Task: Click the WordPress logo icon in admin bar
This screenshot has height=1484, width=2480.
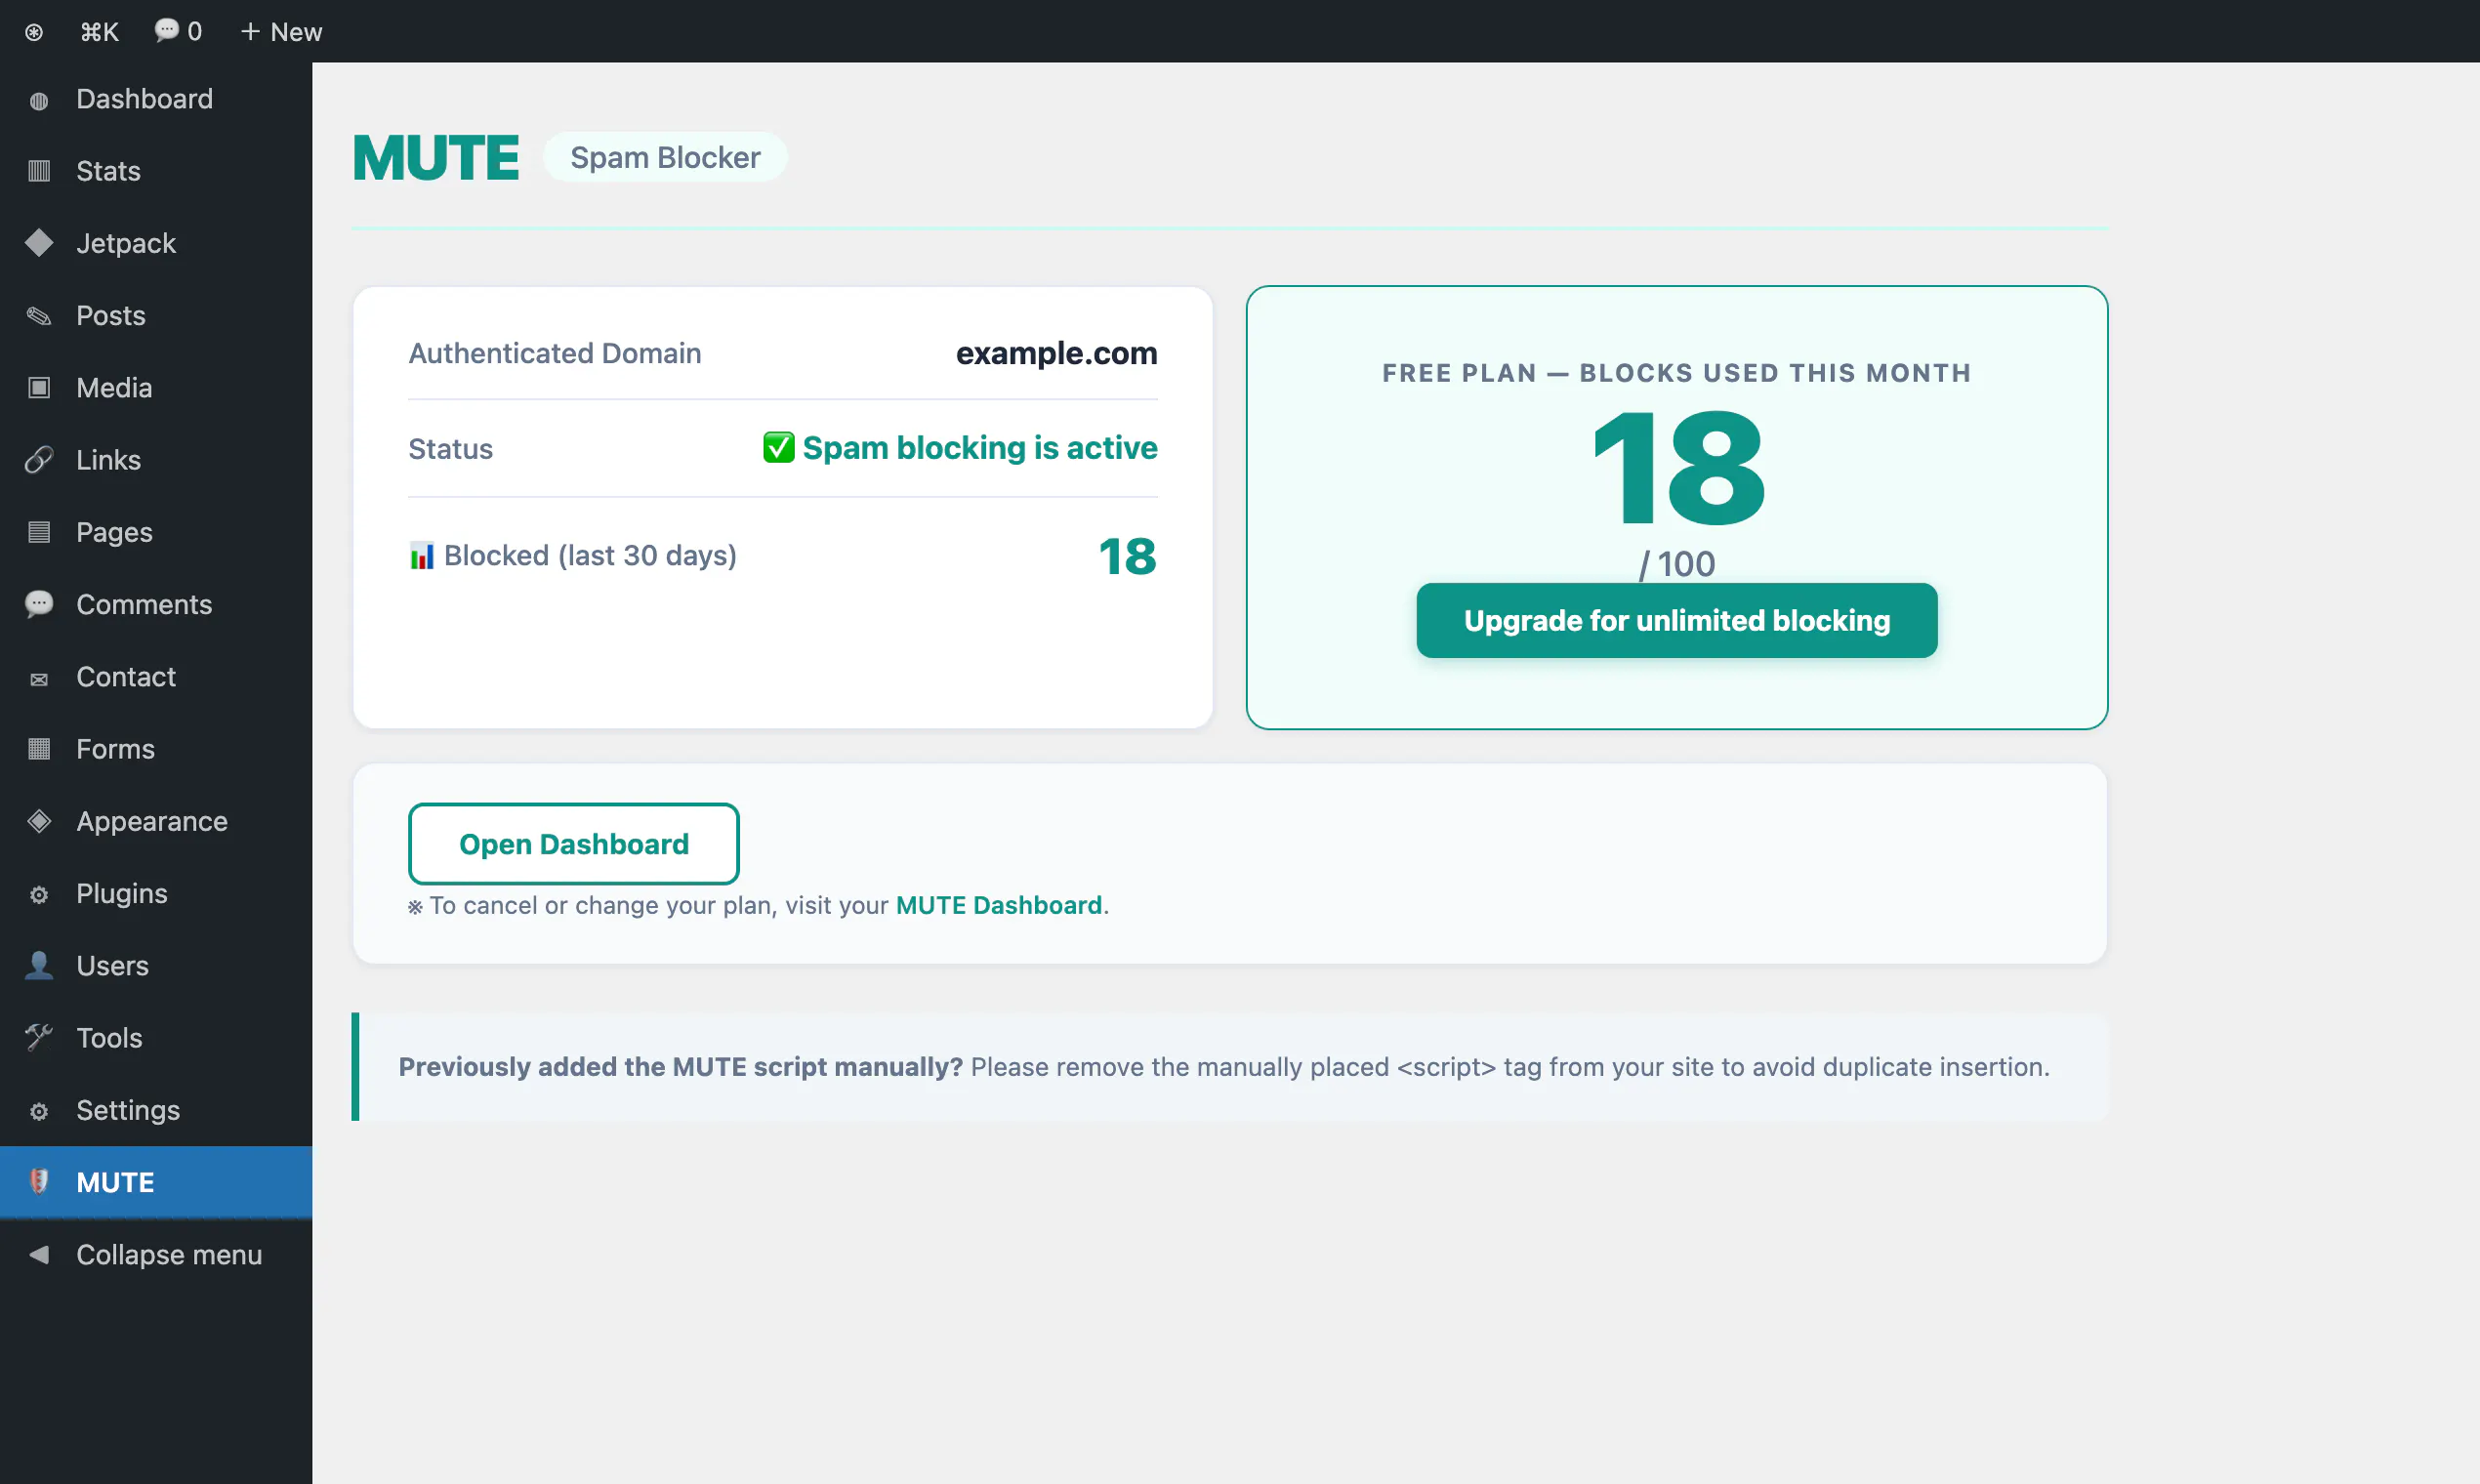Action: 34,32
